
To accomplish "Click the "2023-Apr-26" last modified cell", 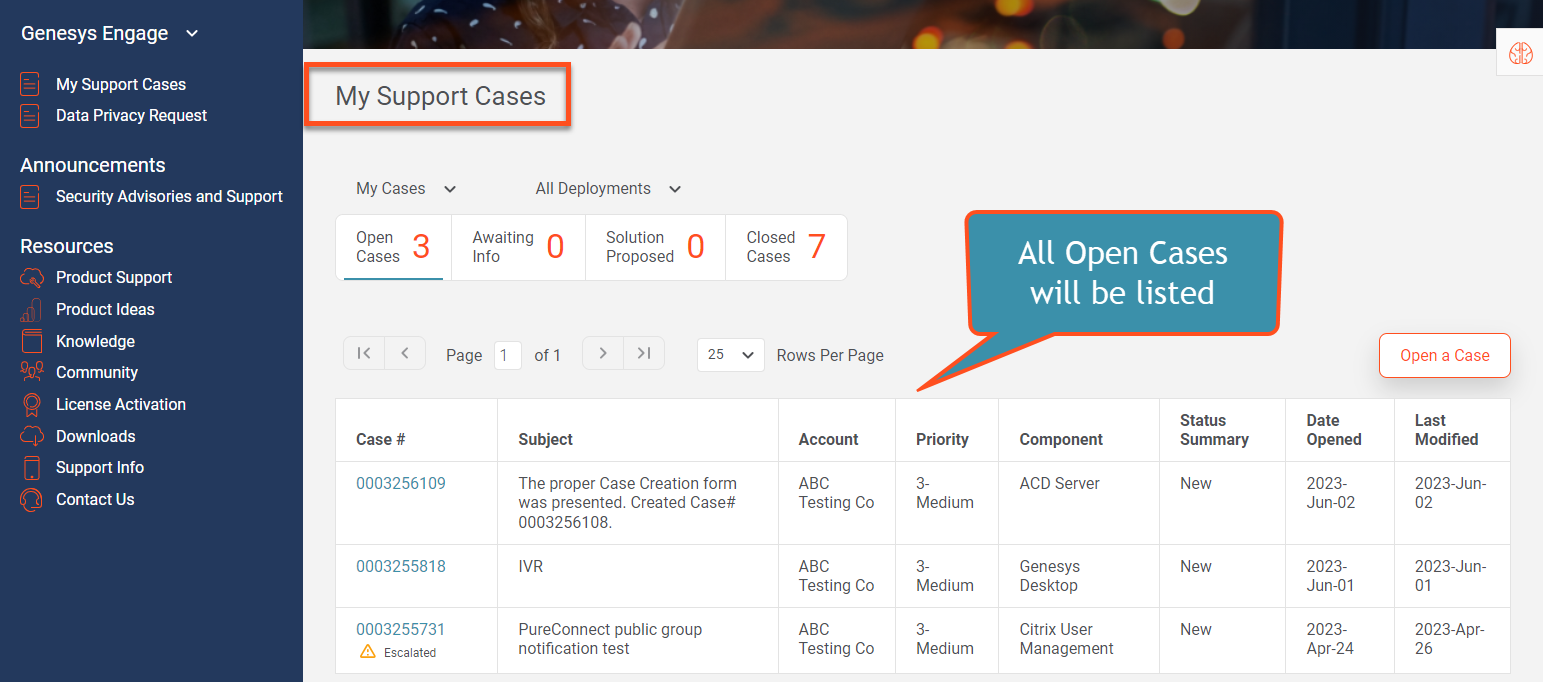I will [1450, 639].
